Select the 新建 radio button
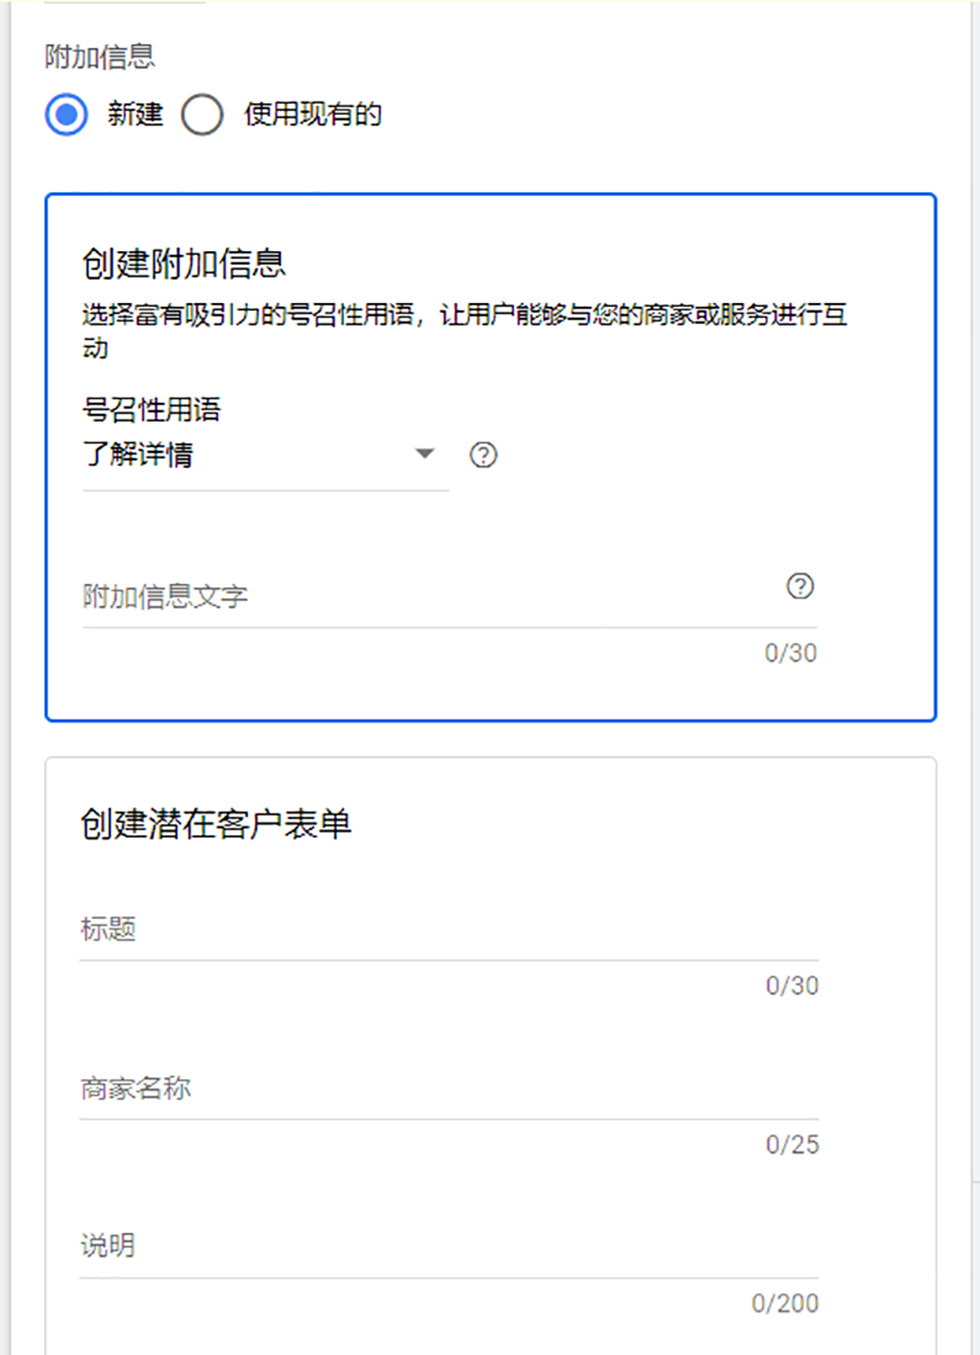 (67, 115)
